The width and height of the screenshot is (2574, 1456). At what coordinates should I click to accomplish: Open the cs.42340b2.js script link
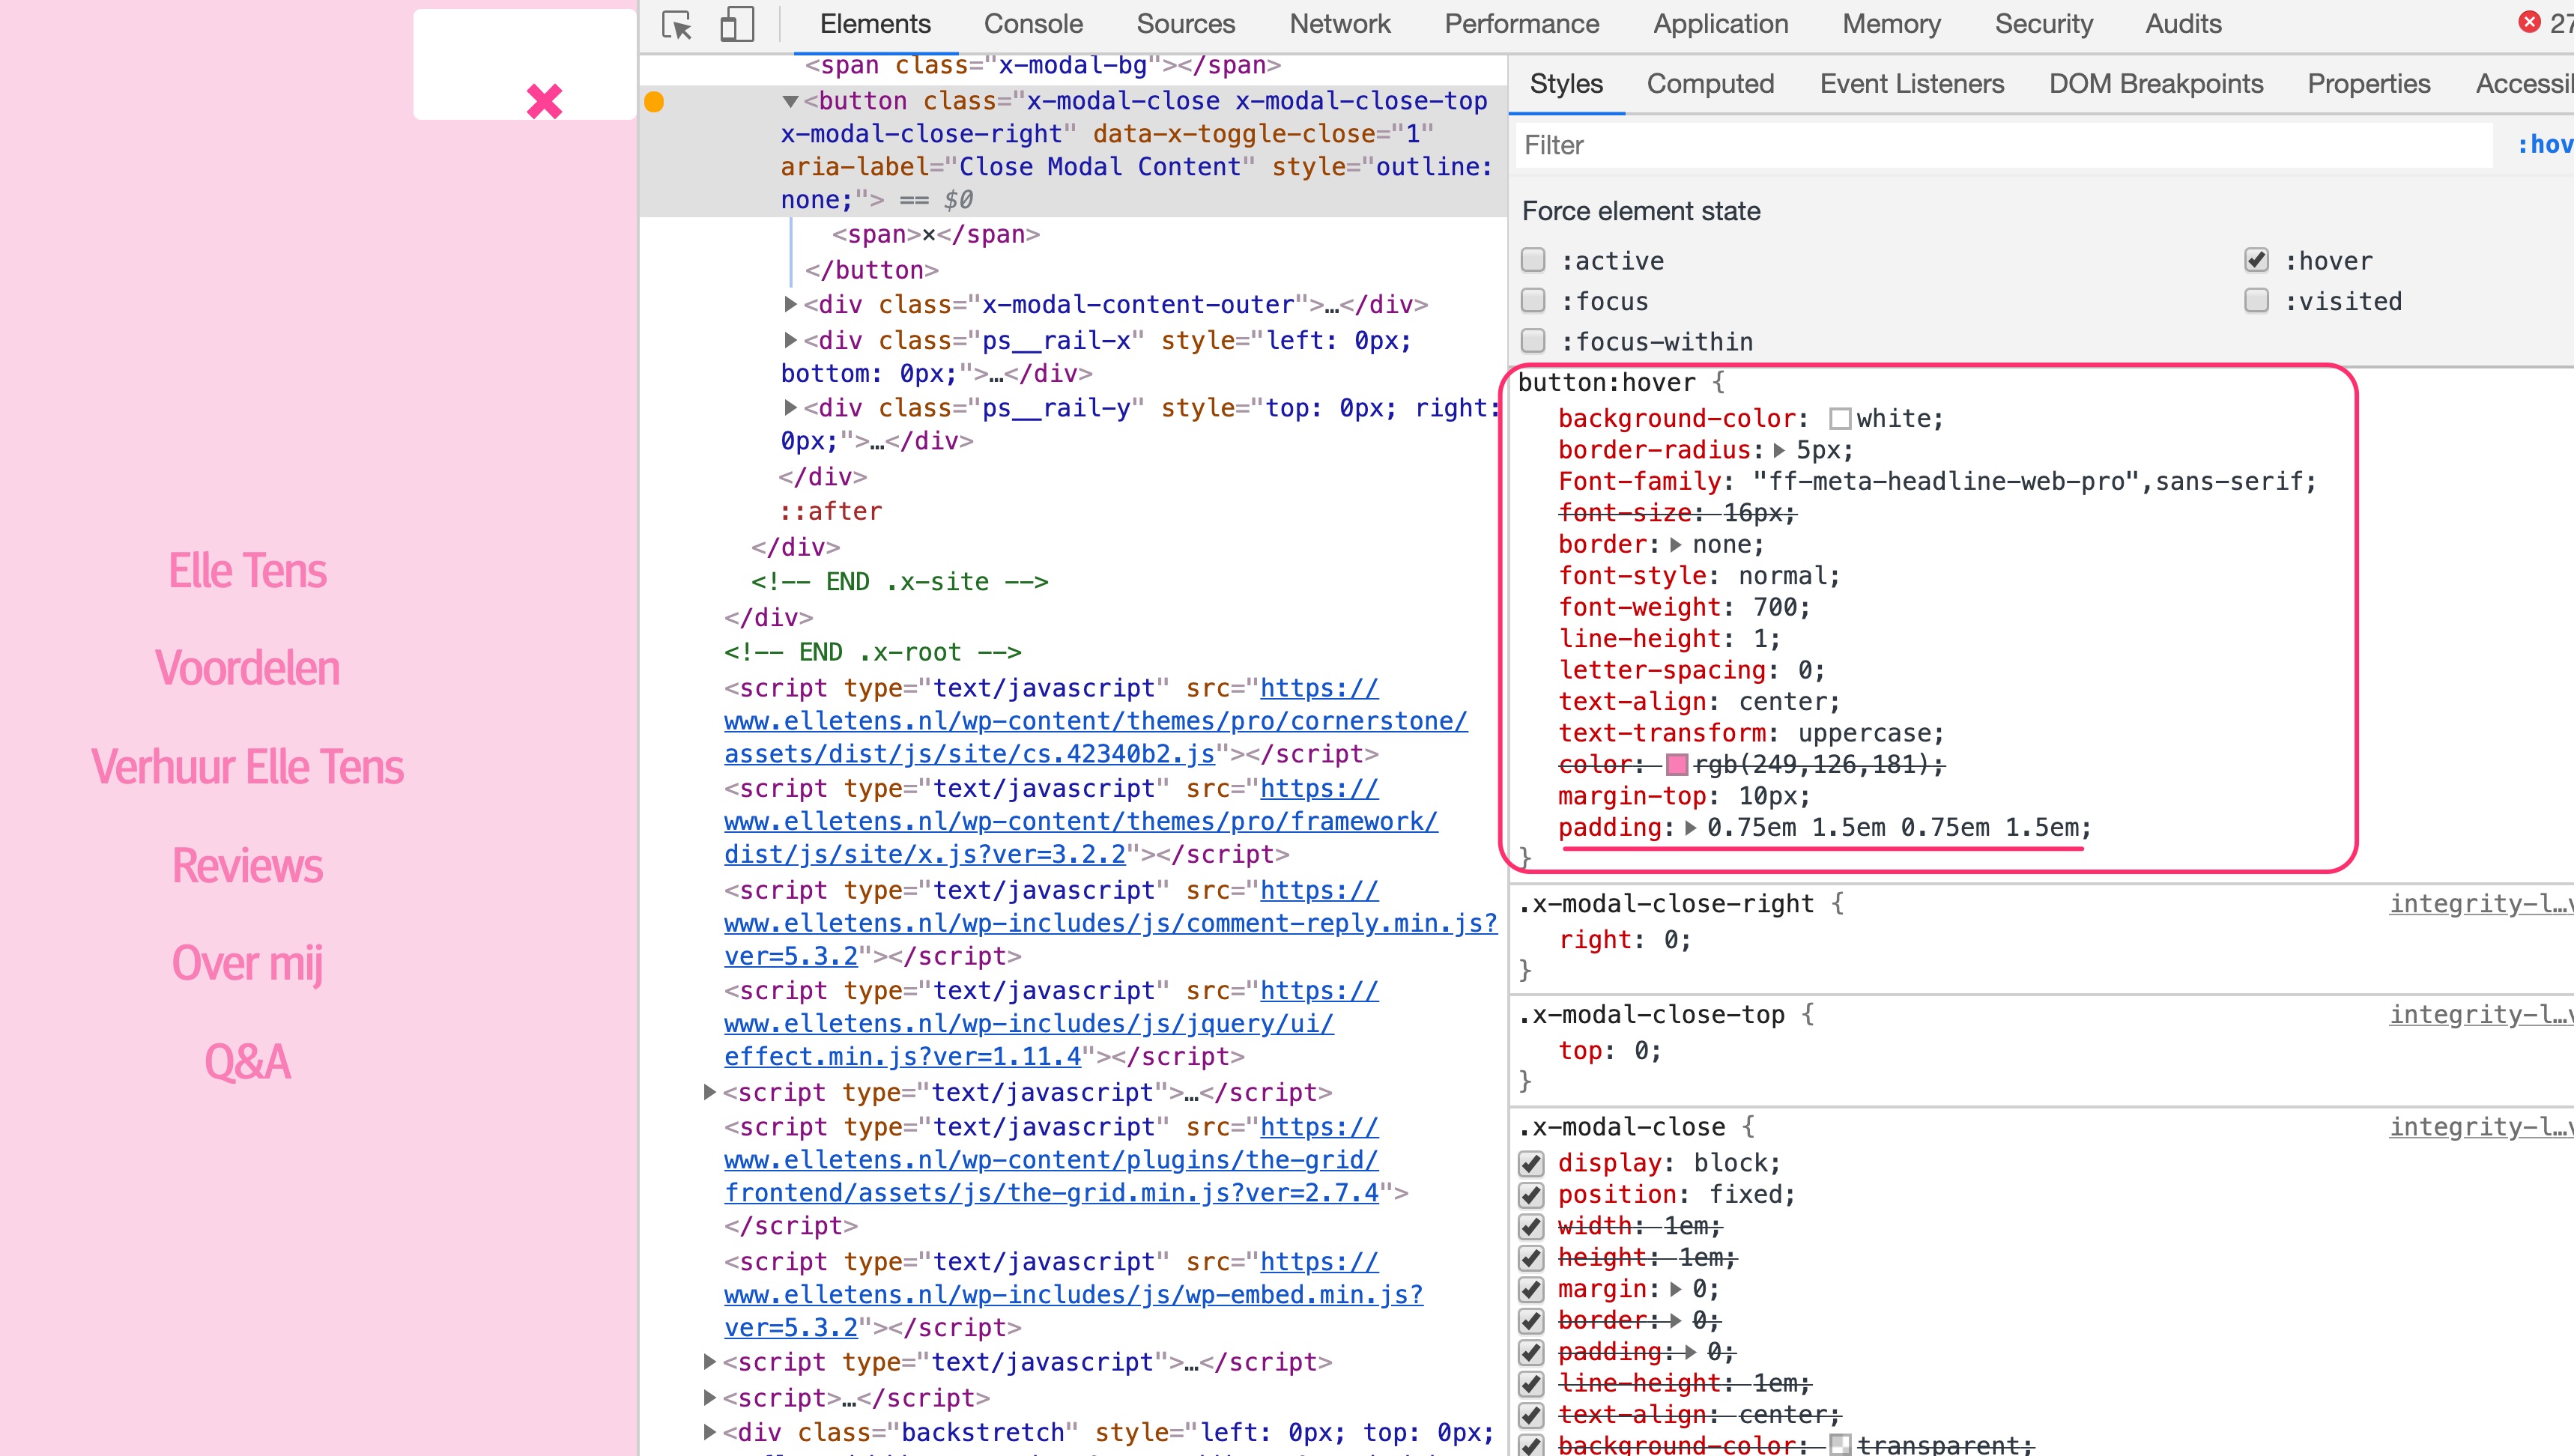(x=1096, y=721)
